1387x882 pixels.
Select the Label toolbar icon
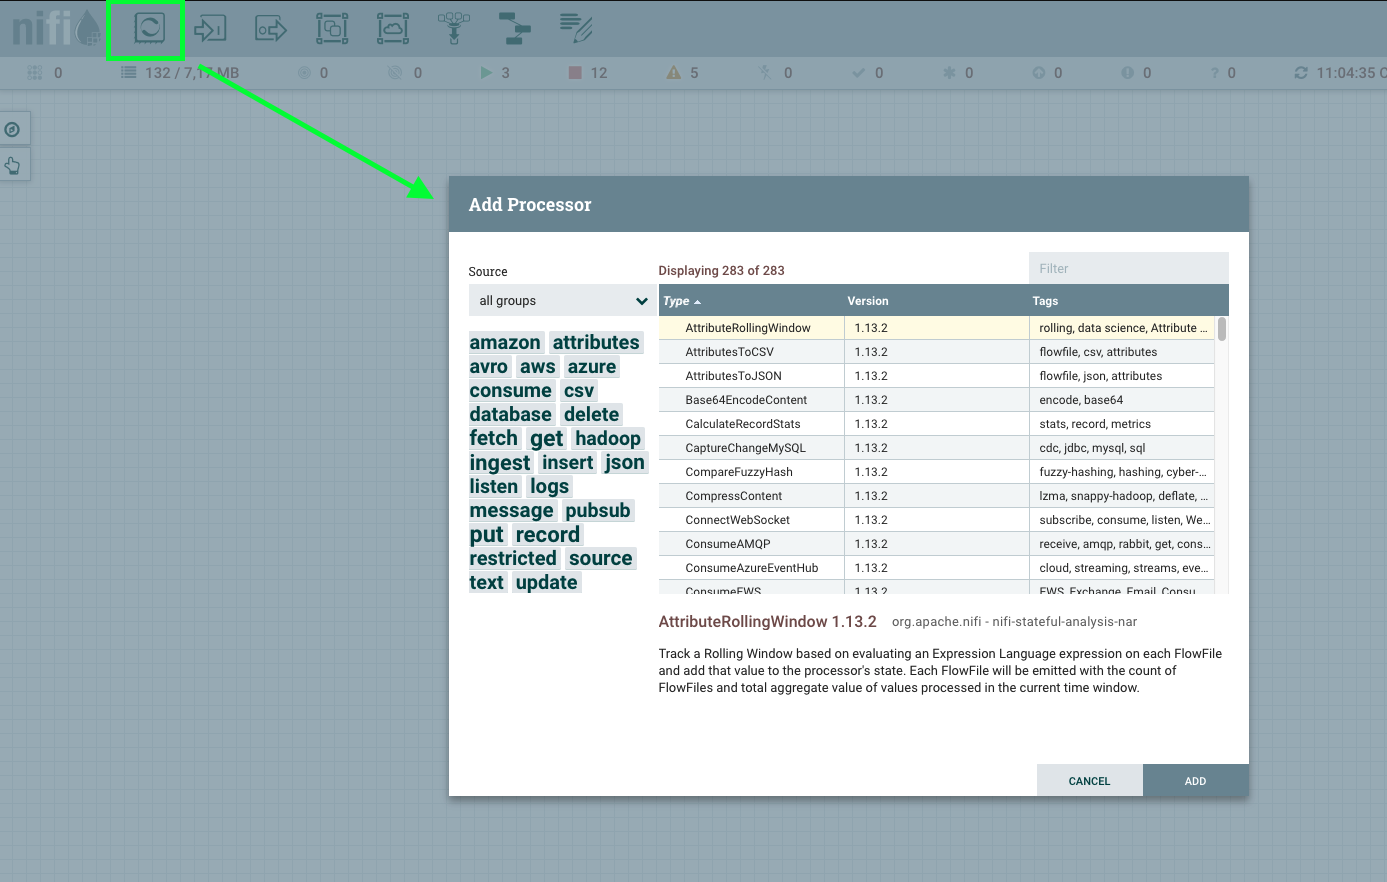click(x=576, y=29)
